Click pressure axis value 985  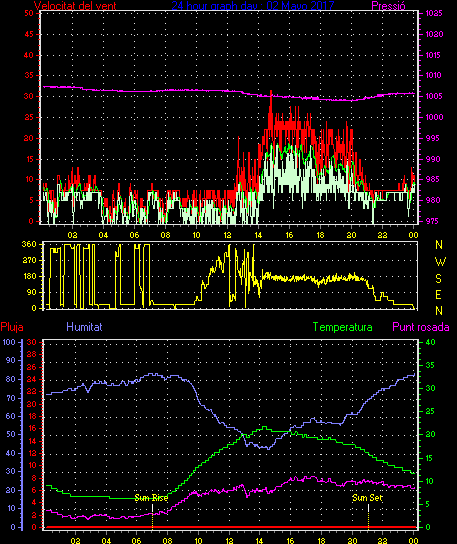point(433,179)
